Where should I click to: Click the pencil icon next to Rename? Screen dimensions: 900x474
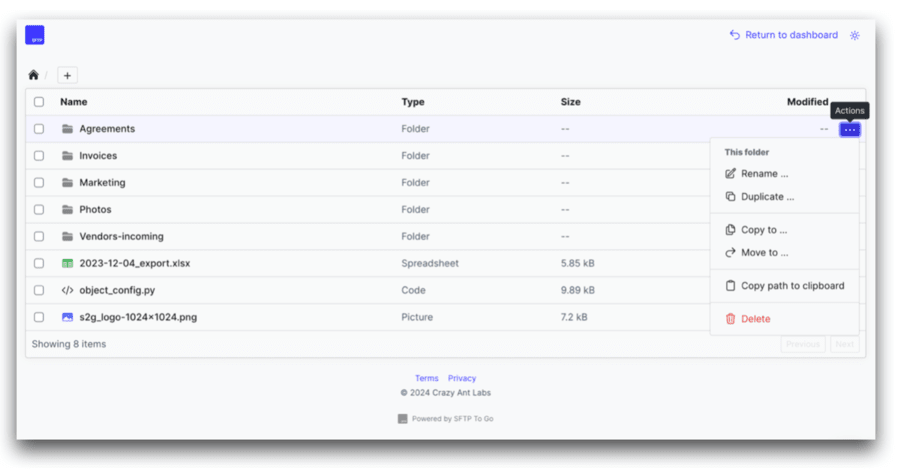coord(730,174)
